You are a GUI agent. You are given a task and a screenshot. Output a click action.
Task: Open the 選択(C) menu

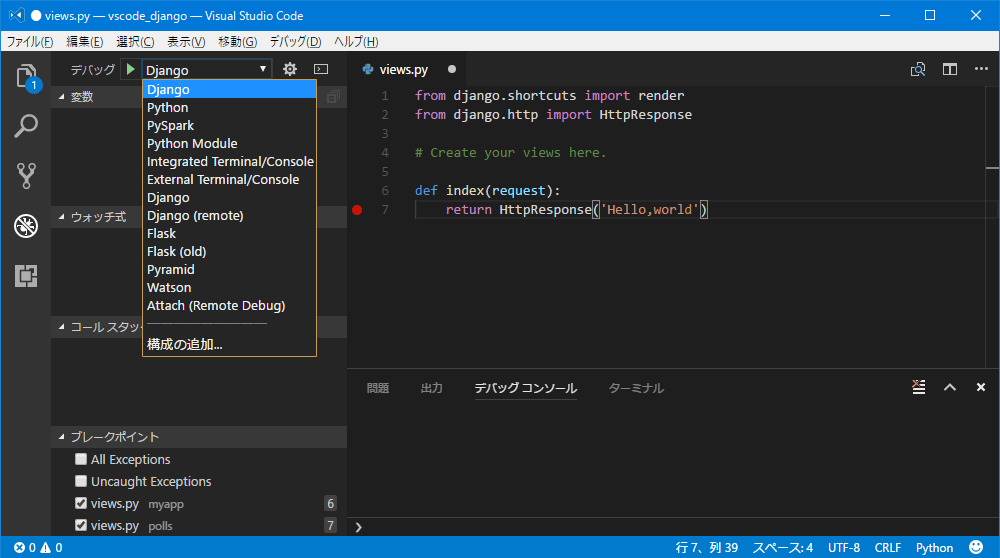tap(135, 41)
